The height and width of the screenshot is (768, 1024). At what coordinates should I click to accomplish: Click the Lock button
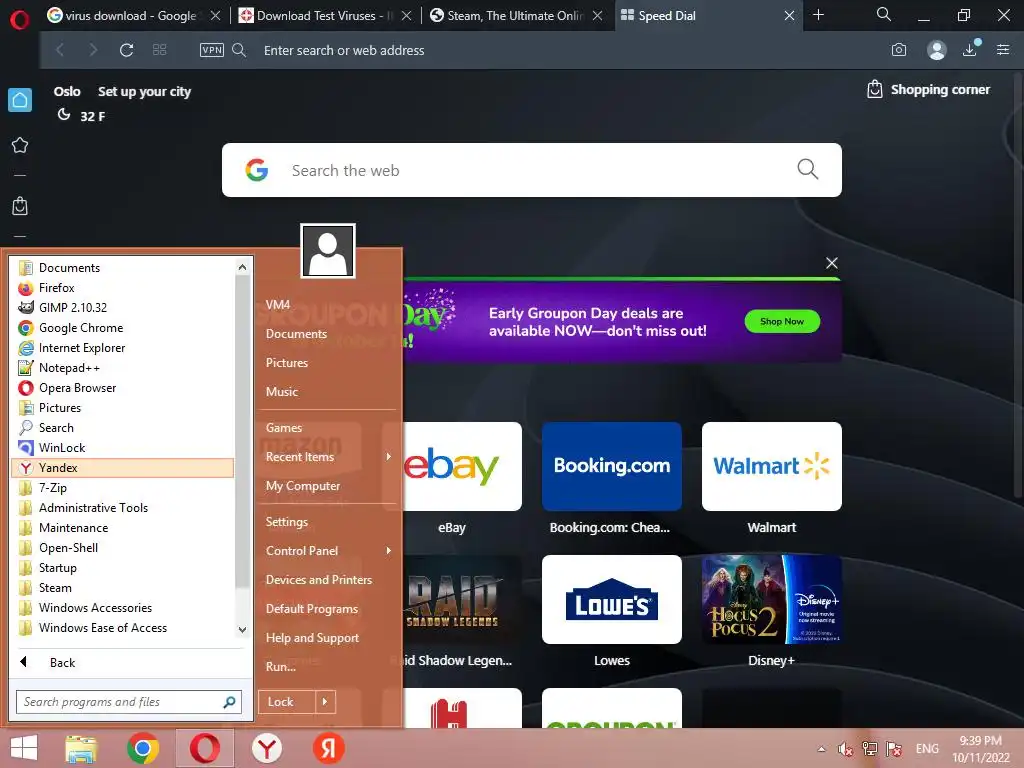[287, 702]
